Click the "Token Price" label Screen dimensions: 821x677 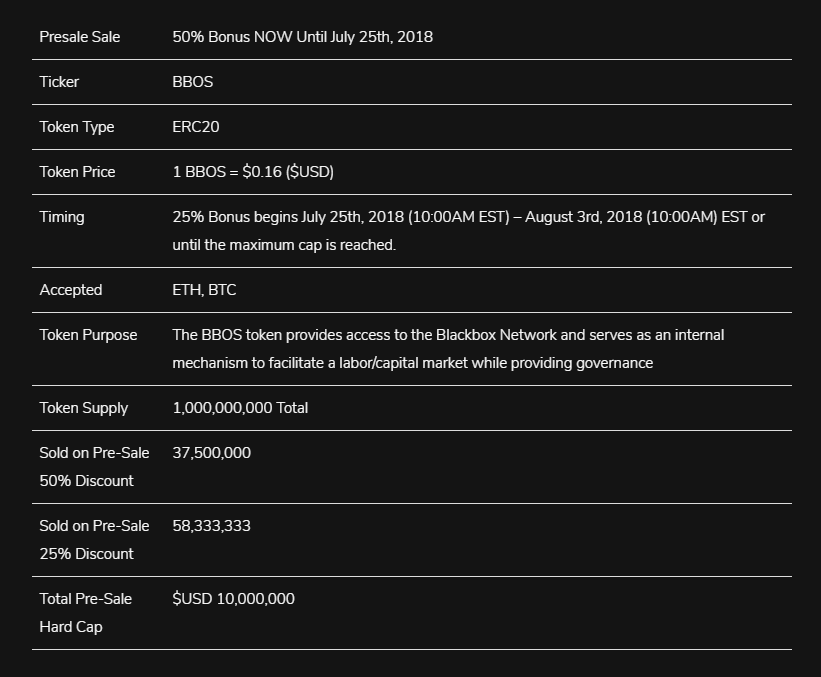click(77, 172)
